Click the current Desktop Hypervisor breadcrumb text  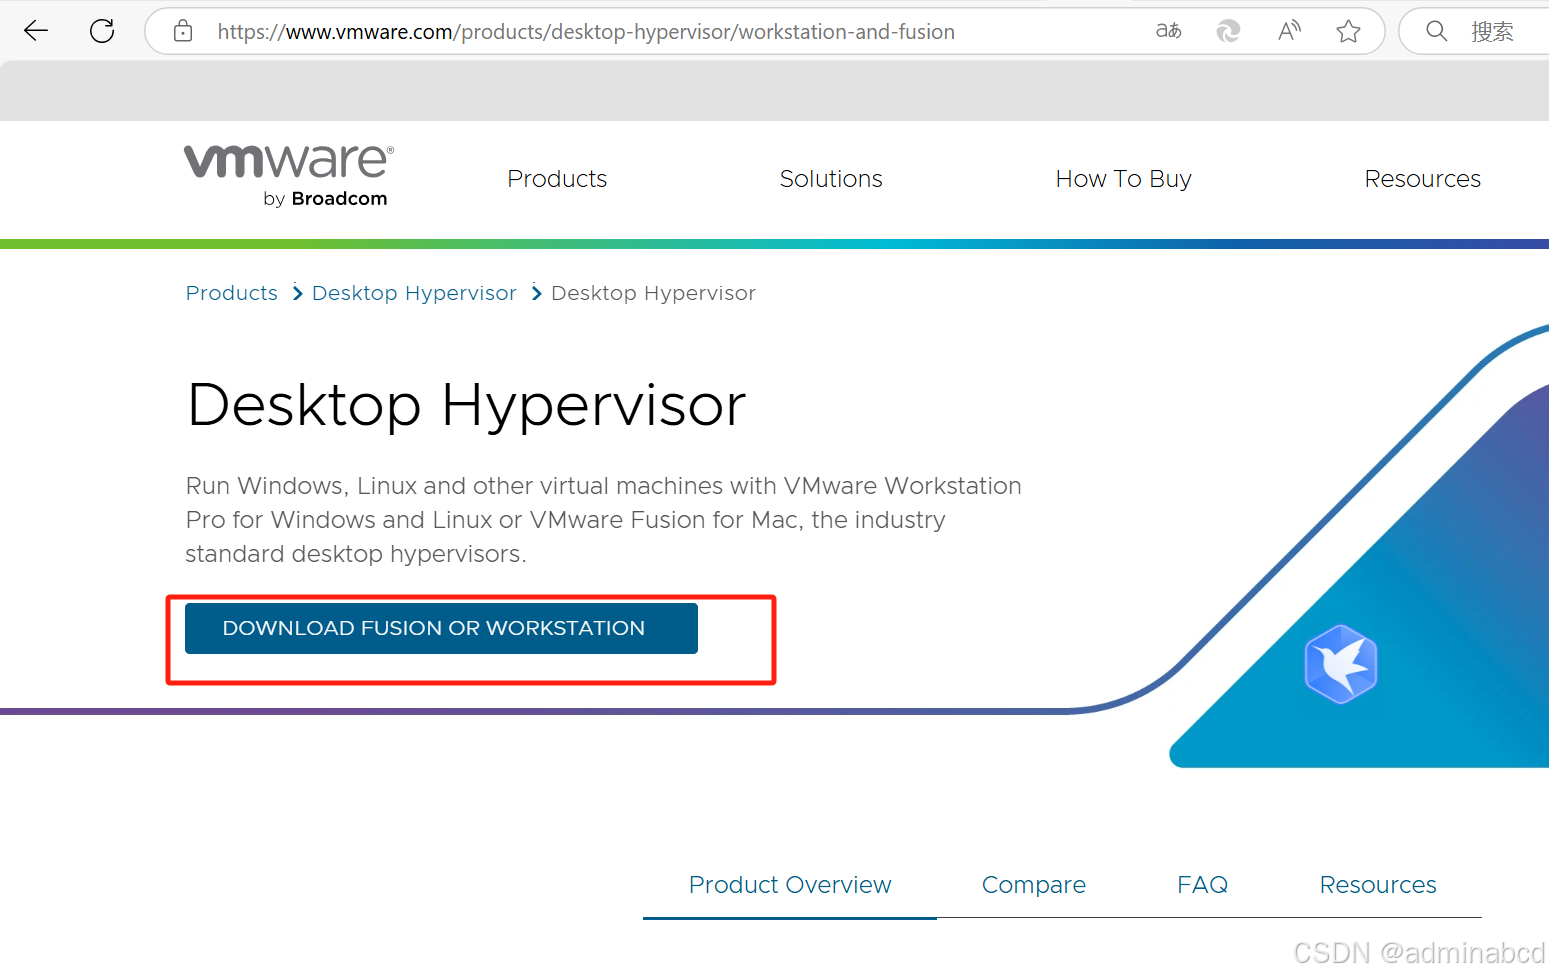[653, 293]
